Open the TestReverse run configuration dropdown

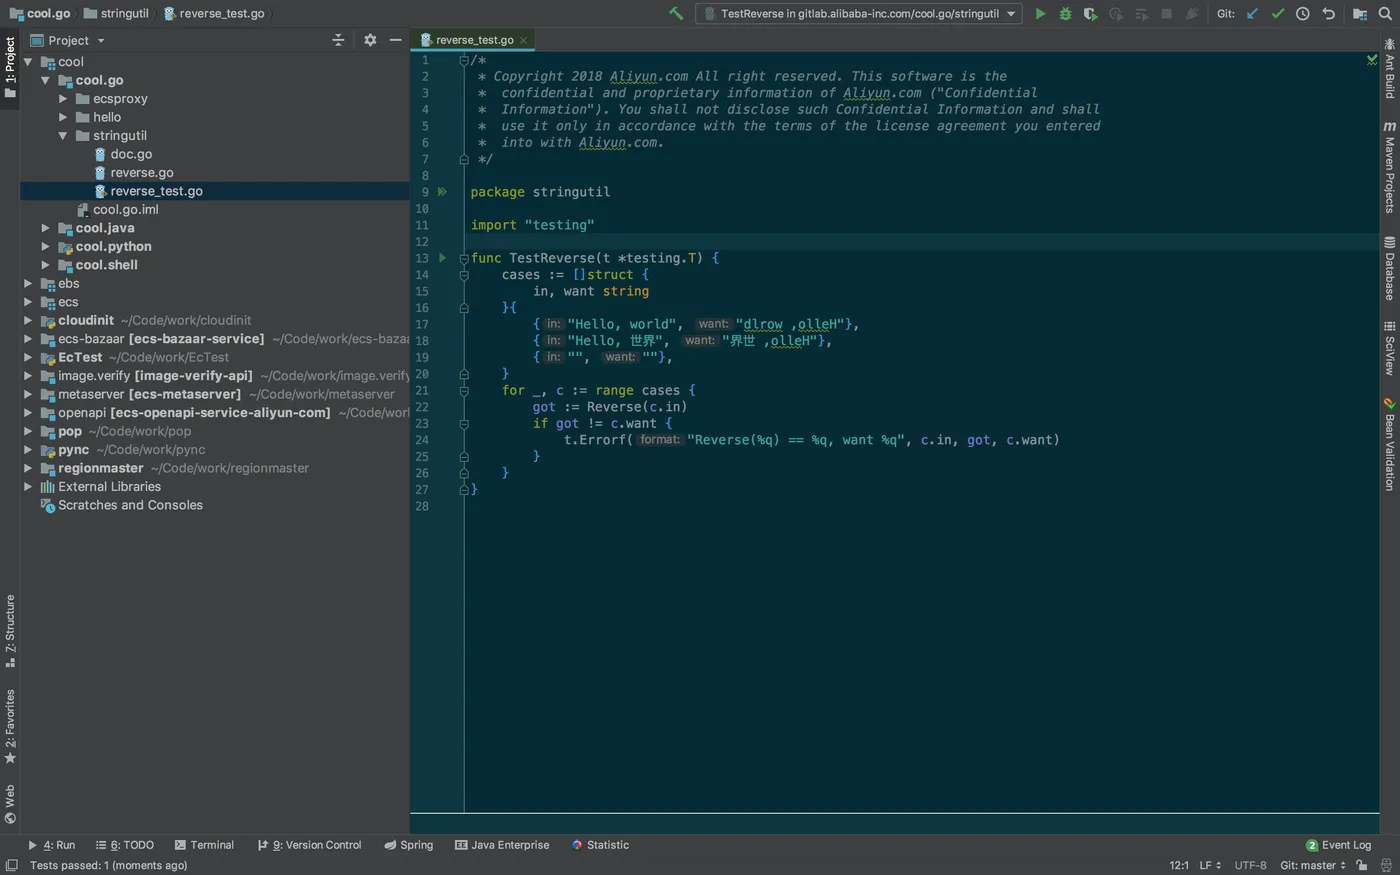[859, 14]
